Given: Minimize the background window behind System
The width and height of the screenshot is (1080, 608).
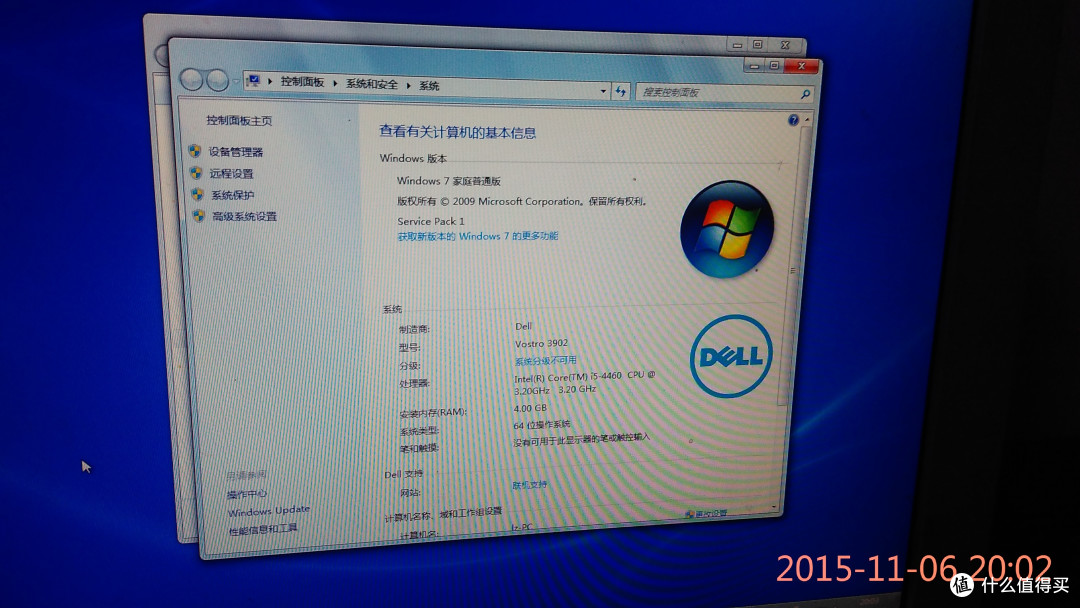Looking at the screenshot, I should point(738,45).
